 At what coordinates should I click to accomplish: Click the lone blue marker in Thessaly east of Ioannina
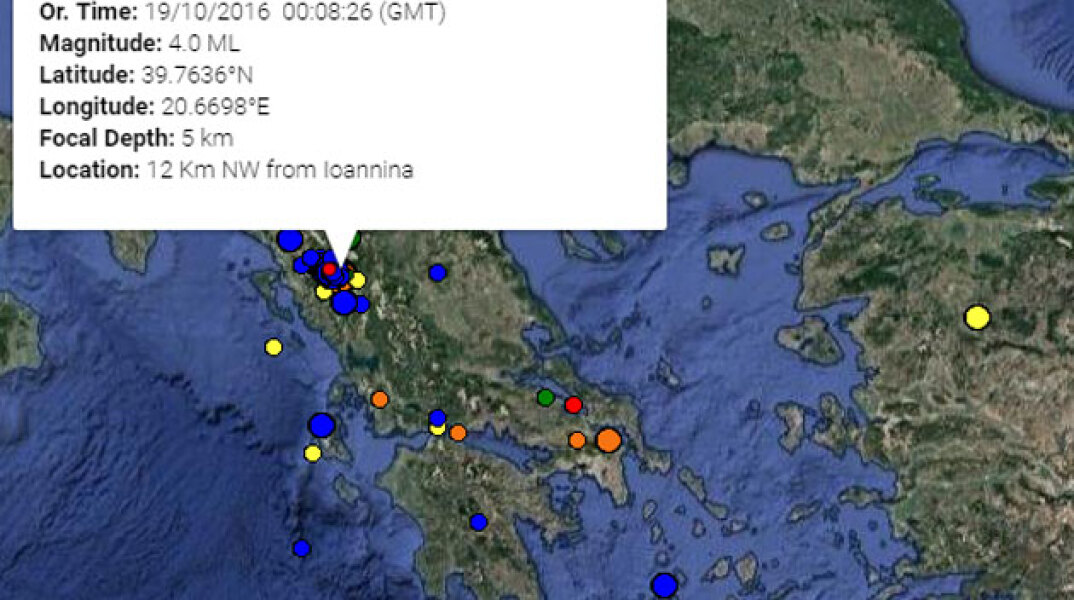(x=437, y=272)
